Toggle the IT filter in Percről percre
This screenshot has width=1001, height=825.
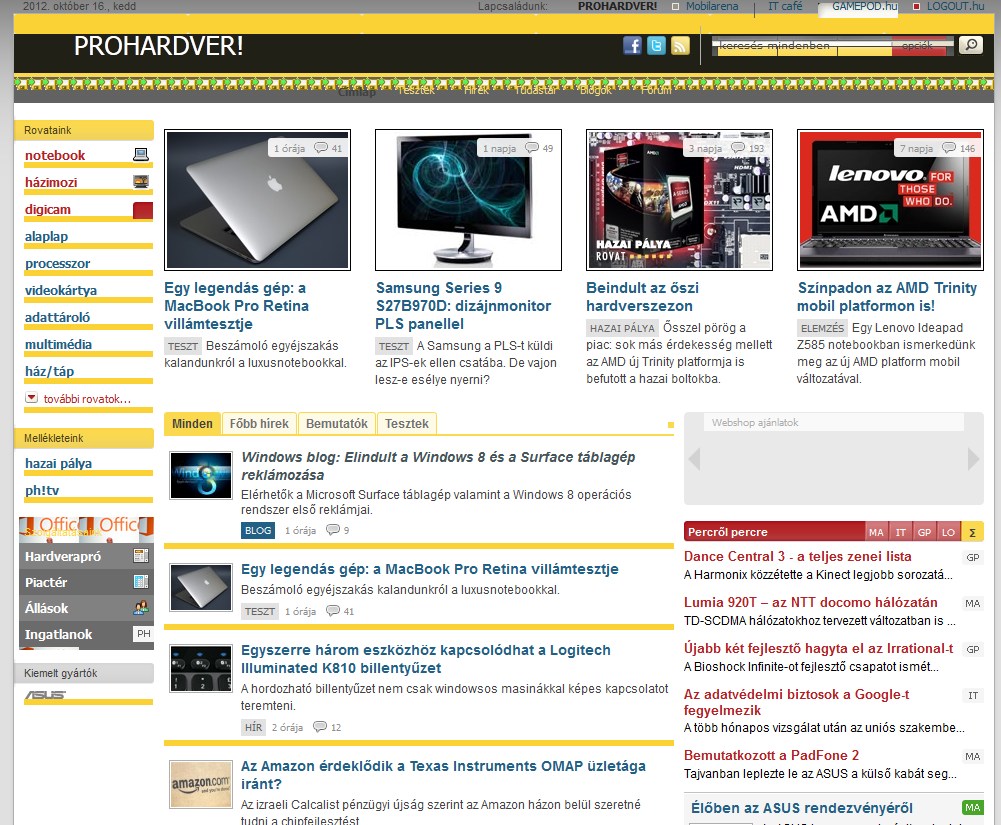point(900,532)
